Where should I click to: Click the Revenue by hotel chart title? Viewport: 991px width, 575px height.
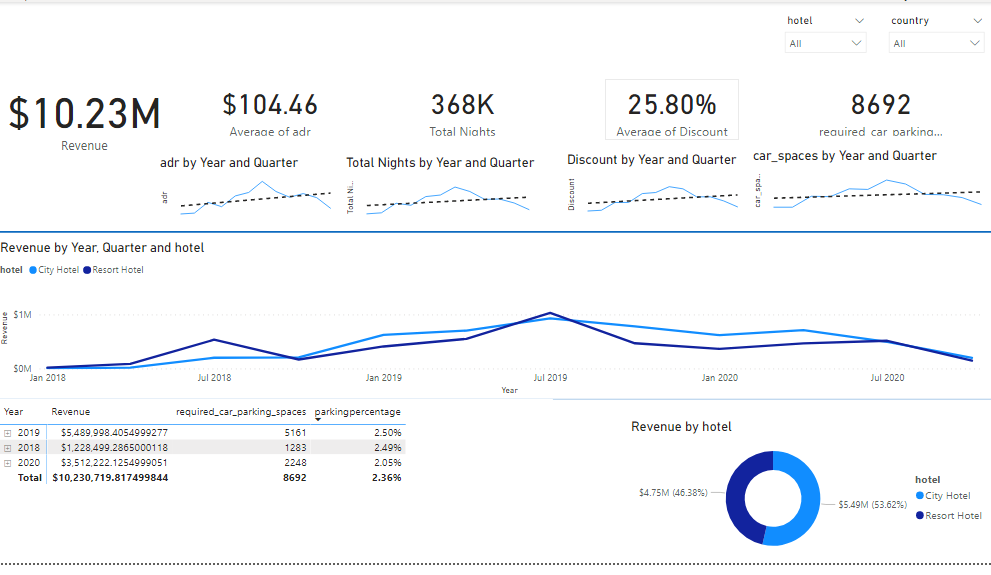tap(681, 427)
